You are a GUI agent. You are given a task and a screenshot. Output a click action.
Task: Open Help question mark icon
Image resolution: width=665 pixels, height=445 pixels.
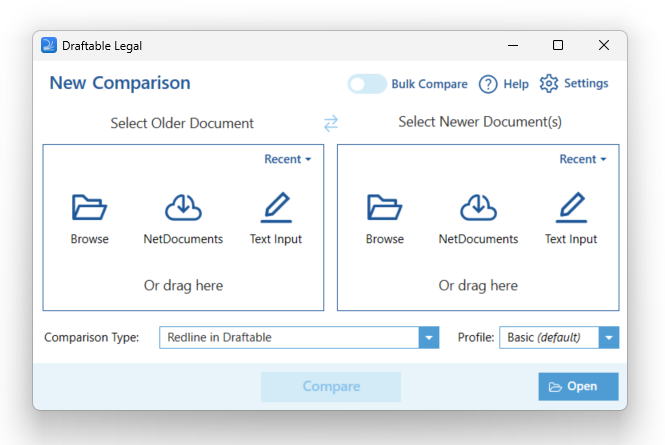point(488,84)
